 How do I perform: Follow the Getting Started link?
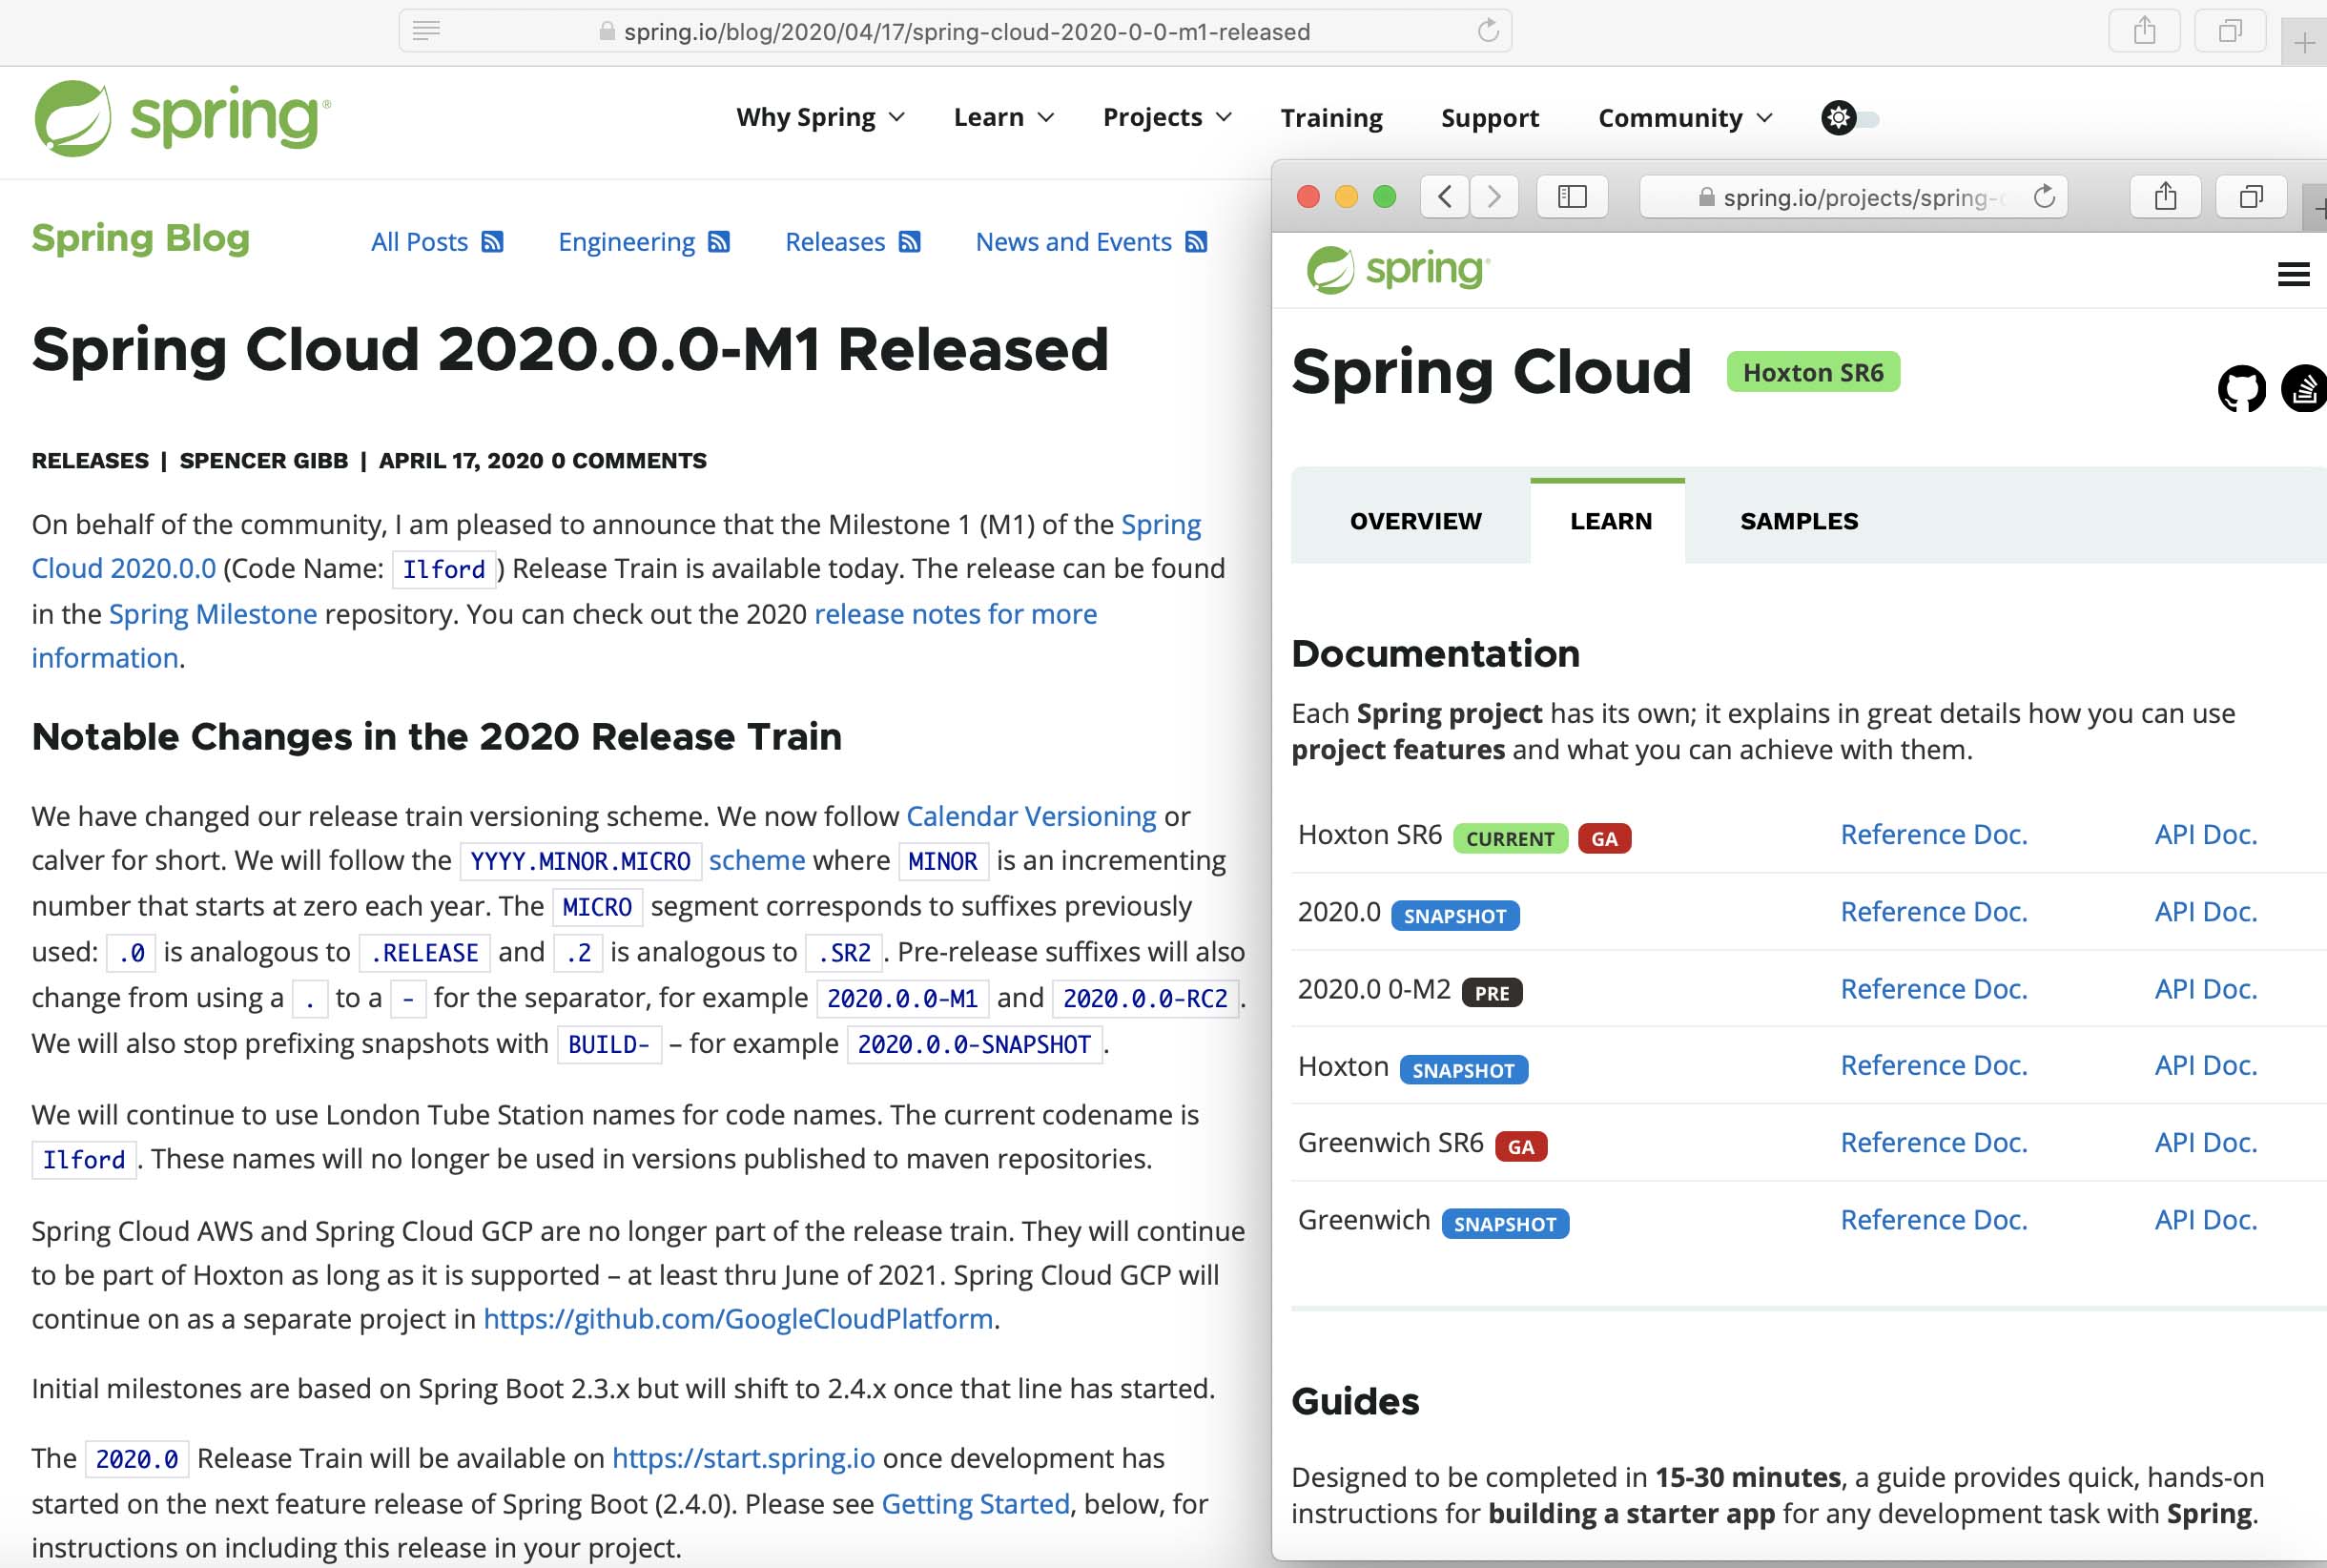coord(975,1504)
